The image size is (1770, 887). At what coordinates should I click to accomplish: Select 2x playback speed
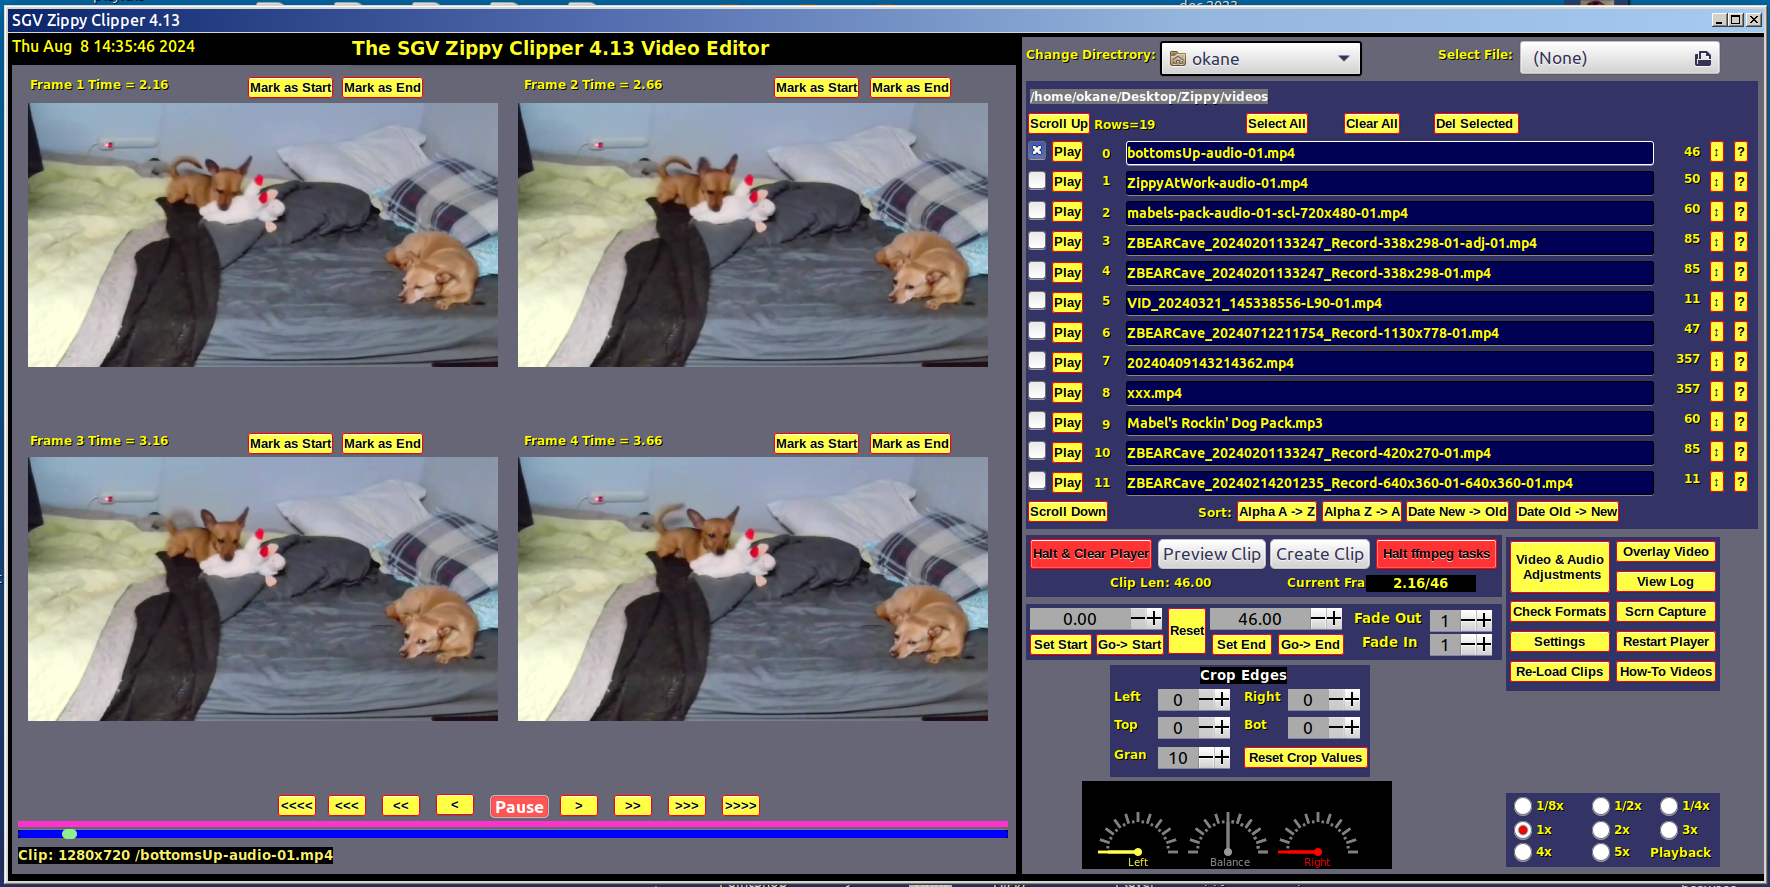1601,830
